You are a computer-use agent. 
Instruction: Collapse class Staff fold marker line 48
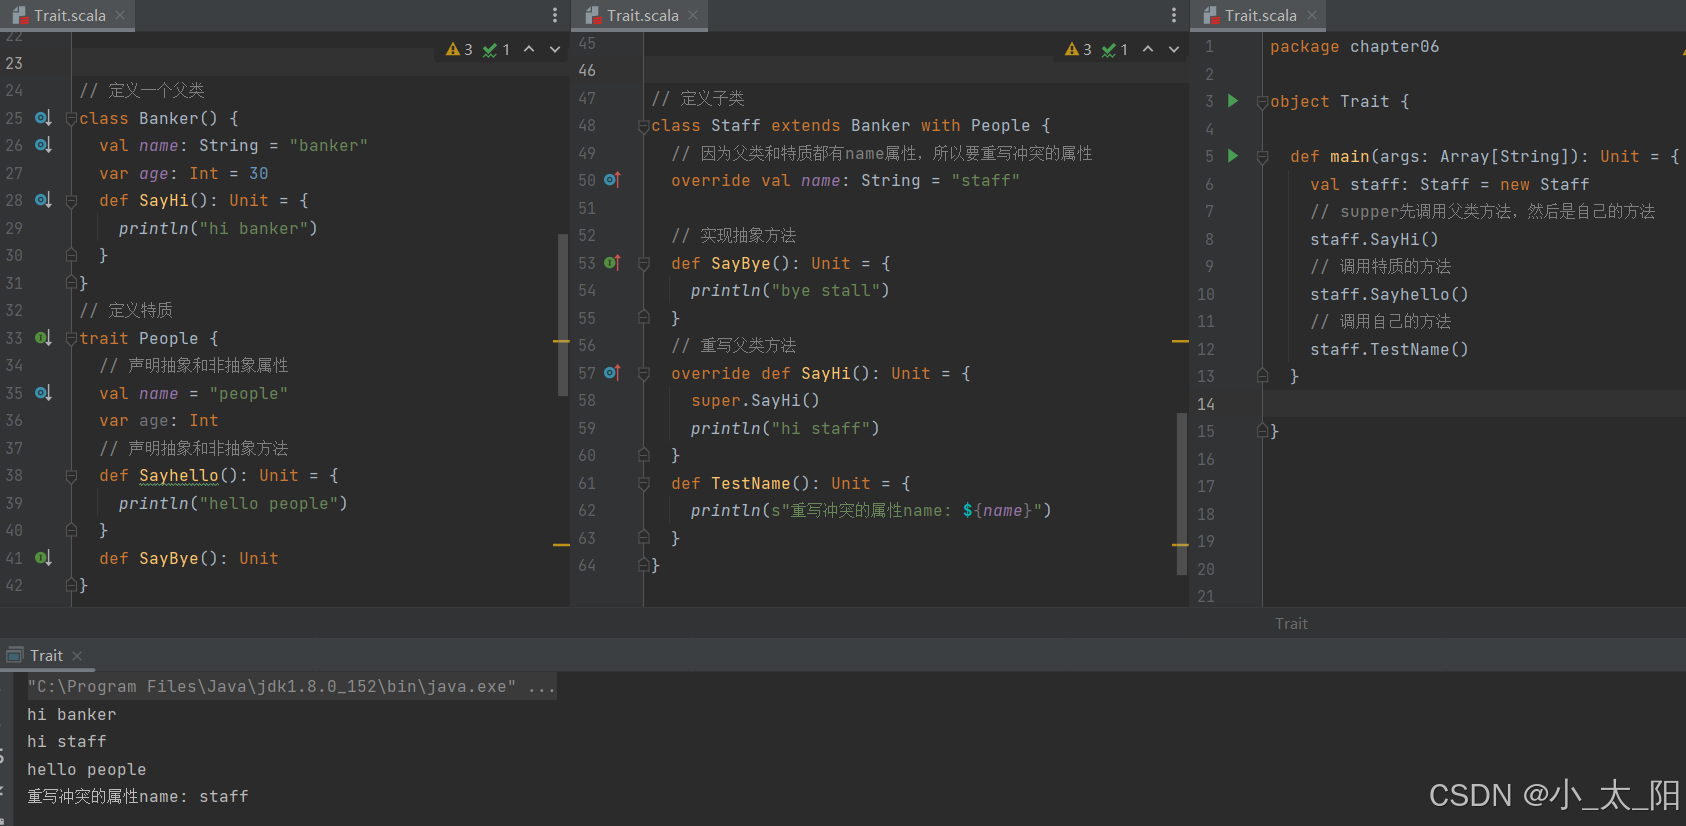644,126
